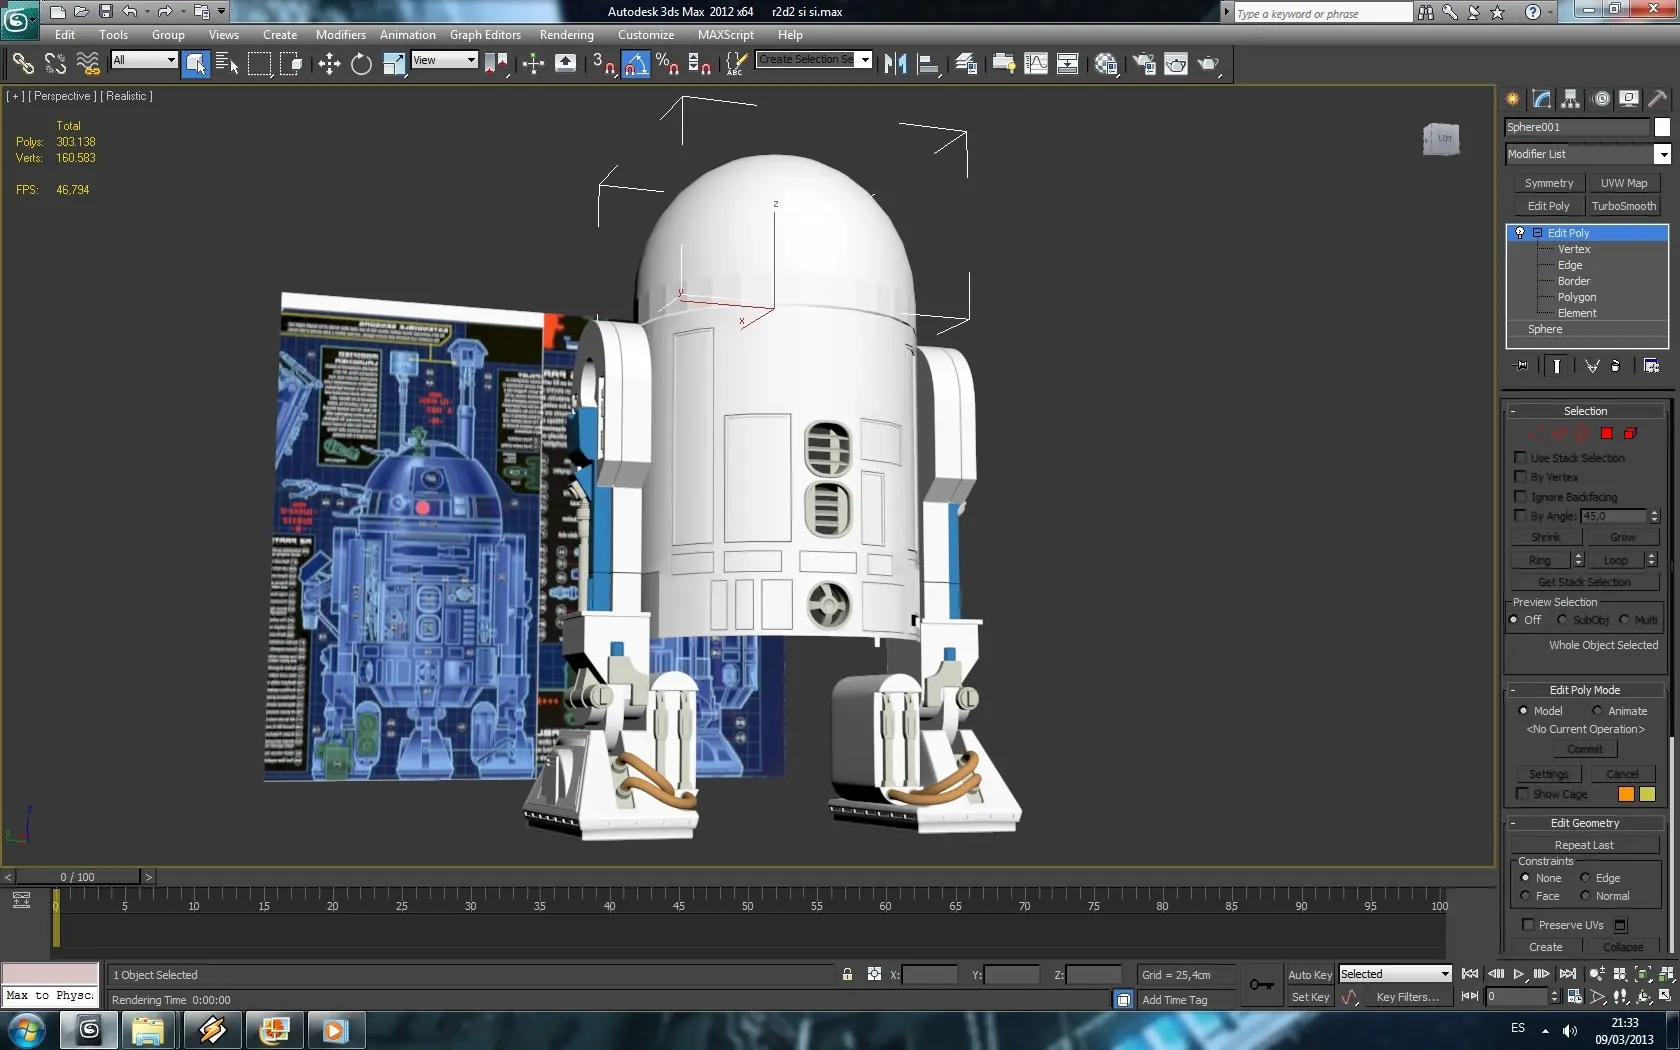Image resolution: width=1680 pixels, height=1050 pixels.
Task: Select the Animate radio in Edit Poly Mode
Action: 1597,711
